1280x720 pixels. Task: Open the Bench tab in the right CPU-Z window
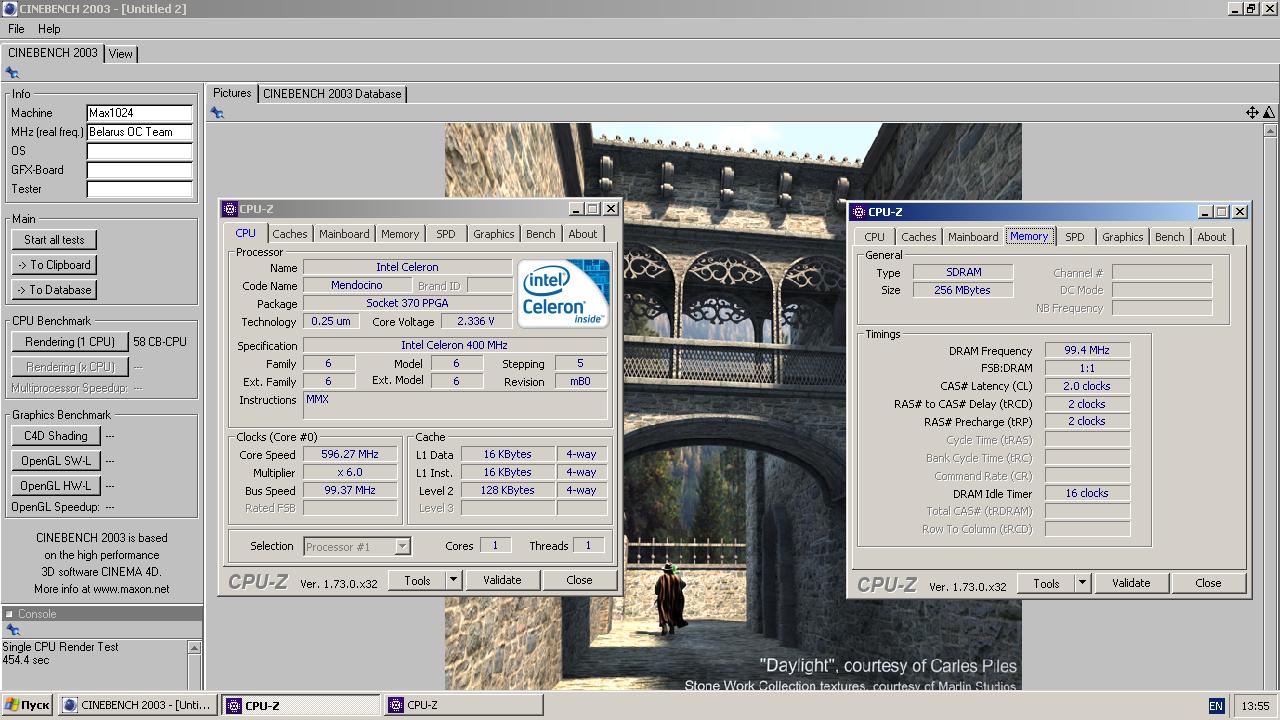[1170, 237]
